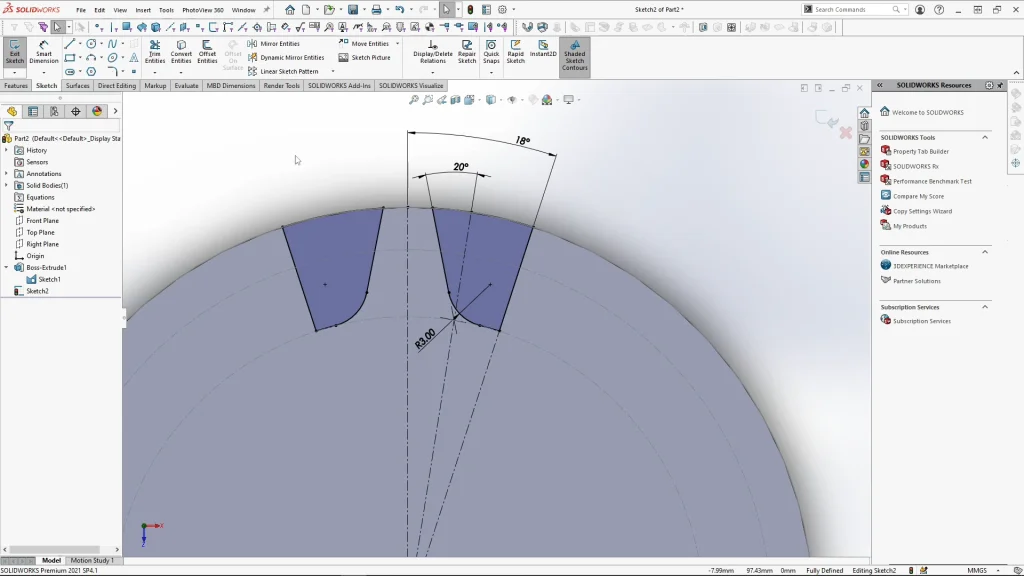Toggle Shaded Sketch Contours
The image size is (1024, 576).
coord(574,57)
